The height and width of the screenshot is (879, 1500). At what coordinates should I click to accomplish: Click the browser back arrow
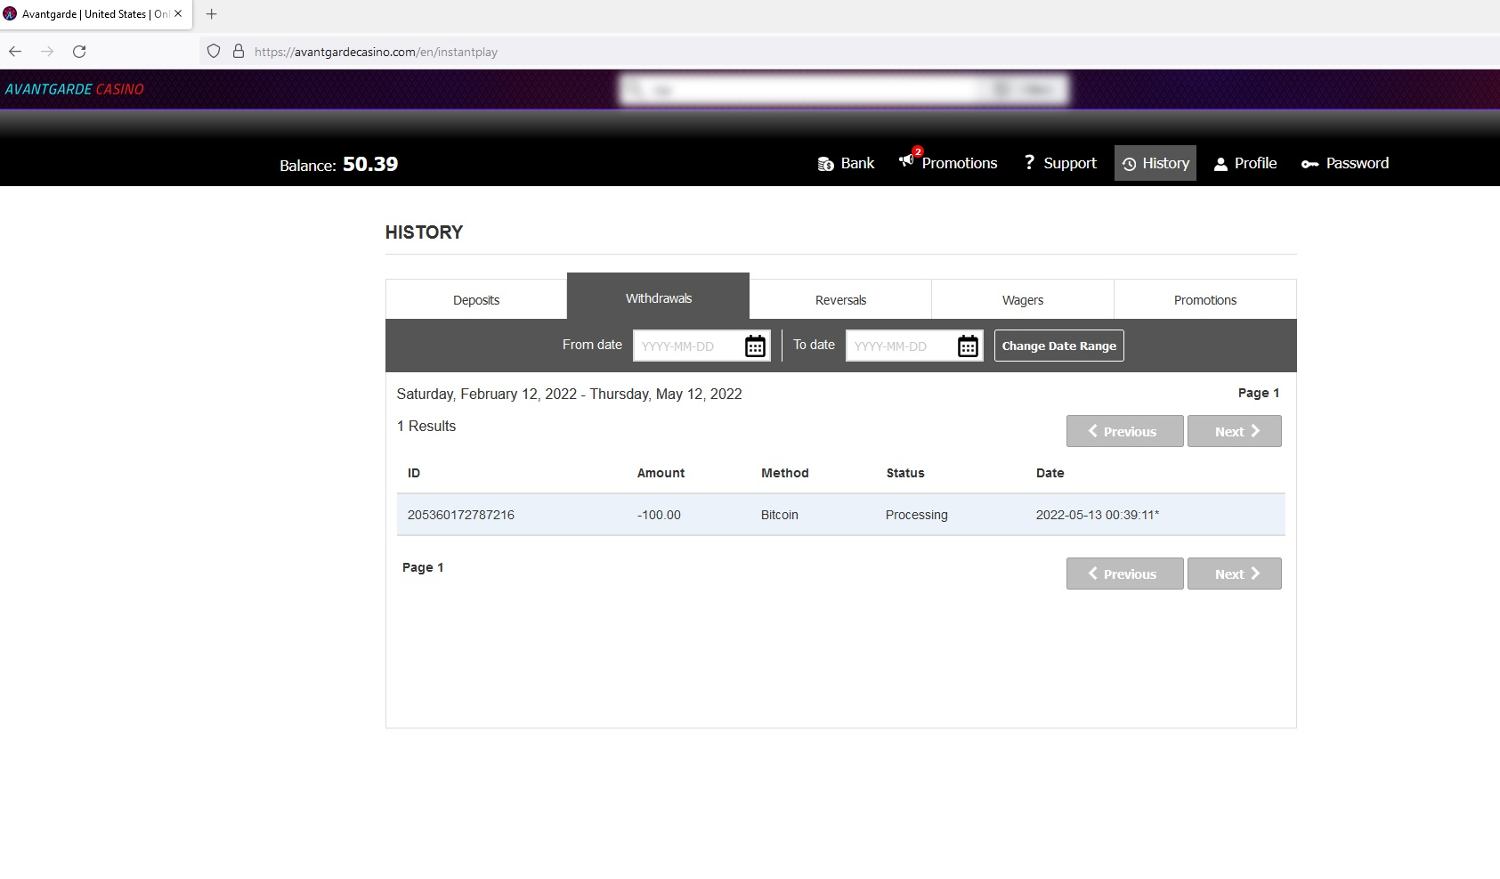tap(15, 51)
